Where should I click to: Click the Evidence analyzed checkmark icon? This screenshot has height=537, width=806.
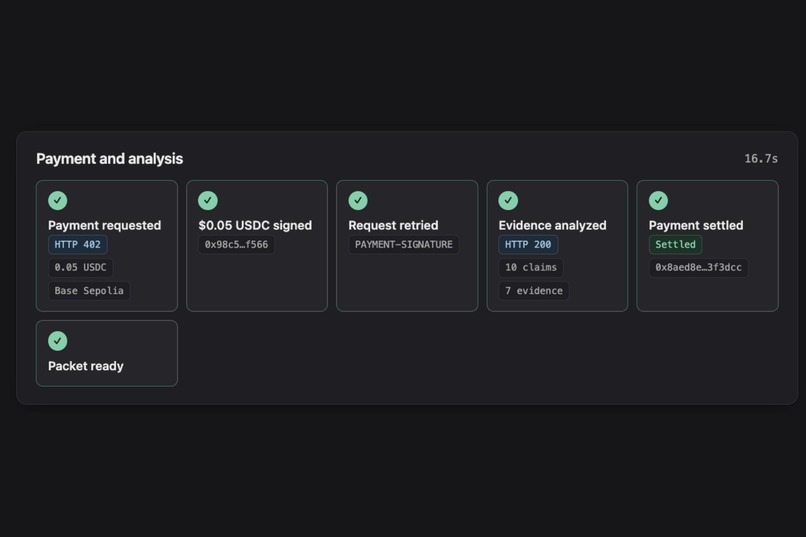click(508, 200)
